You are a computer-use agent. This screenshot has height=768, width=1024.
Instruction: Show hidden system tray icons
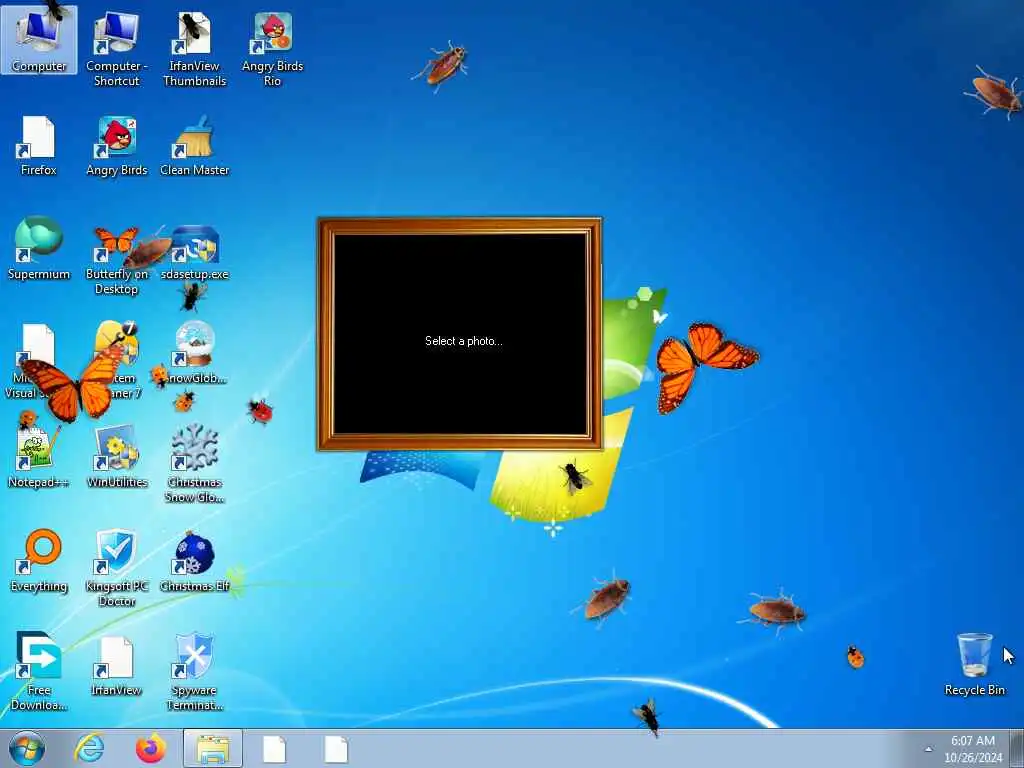click(x=928, y=749)
